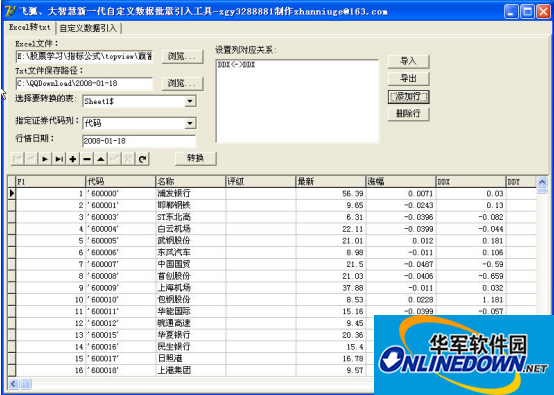Screen dimensions: 554x395
Task: Close the import tool window
Action: [x=543, y=12]
